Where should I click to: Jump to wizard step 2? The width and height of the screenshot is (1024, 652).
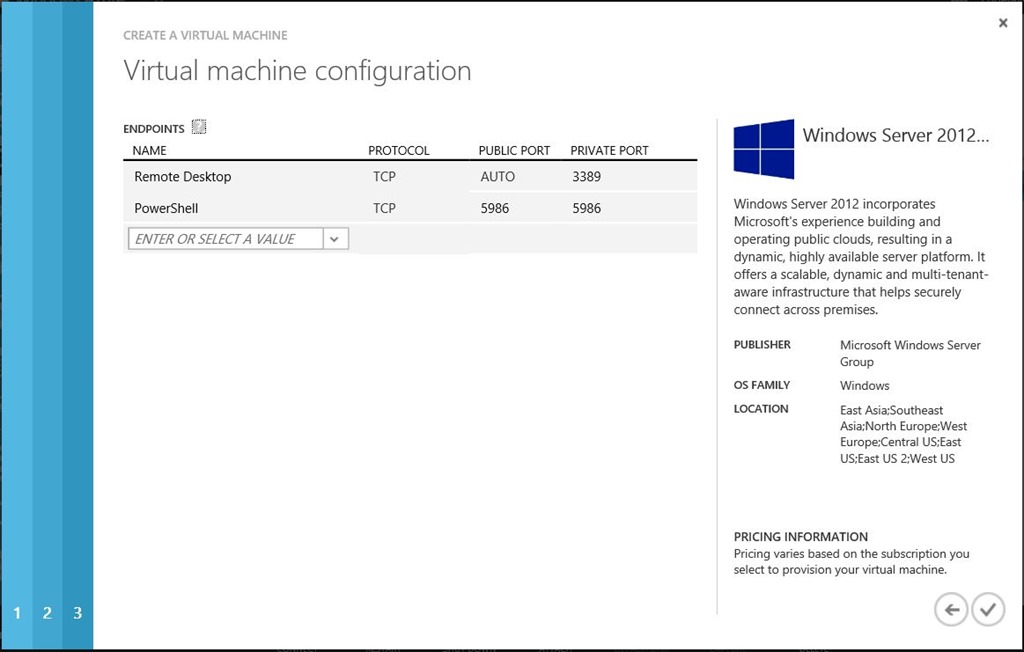coord(47,613)
